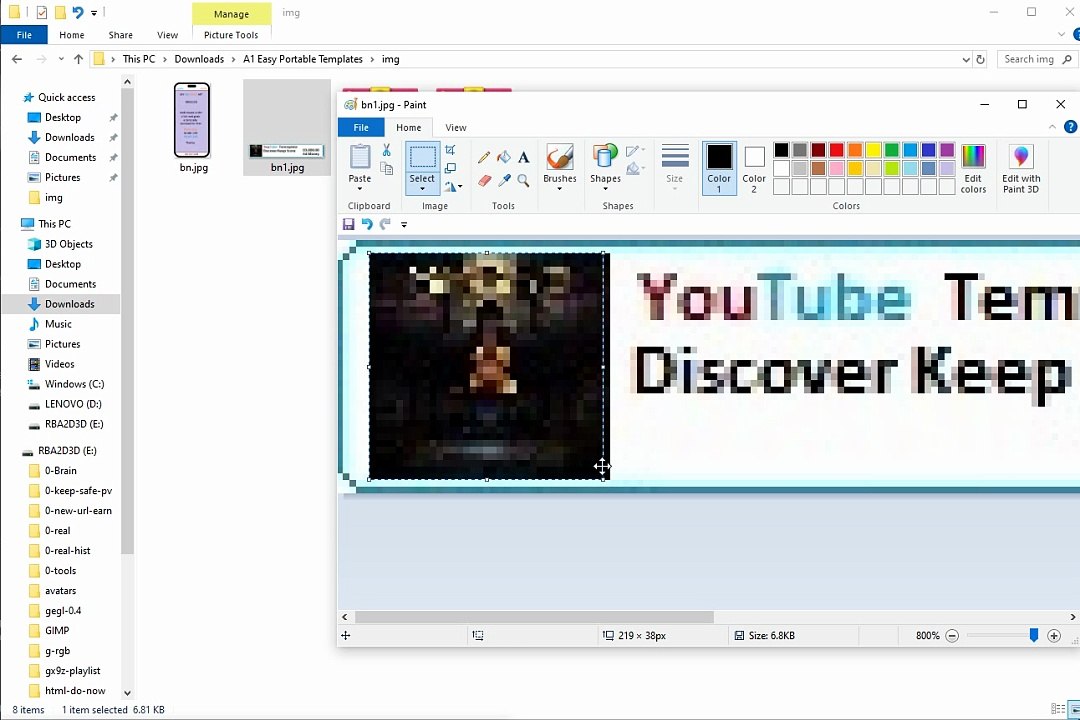Select the Paint Home tab

click(408, 127)
